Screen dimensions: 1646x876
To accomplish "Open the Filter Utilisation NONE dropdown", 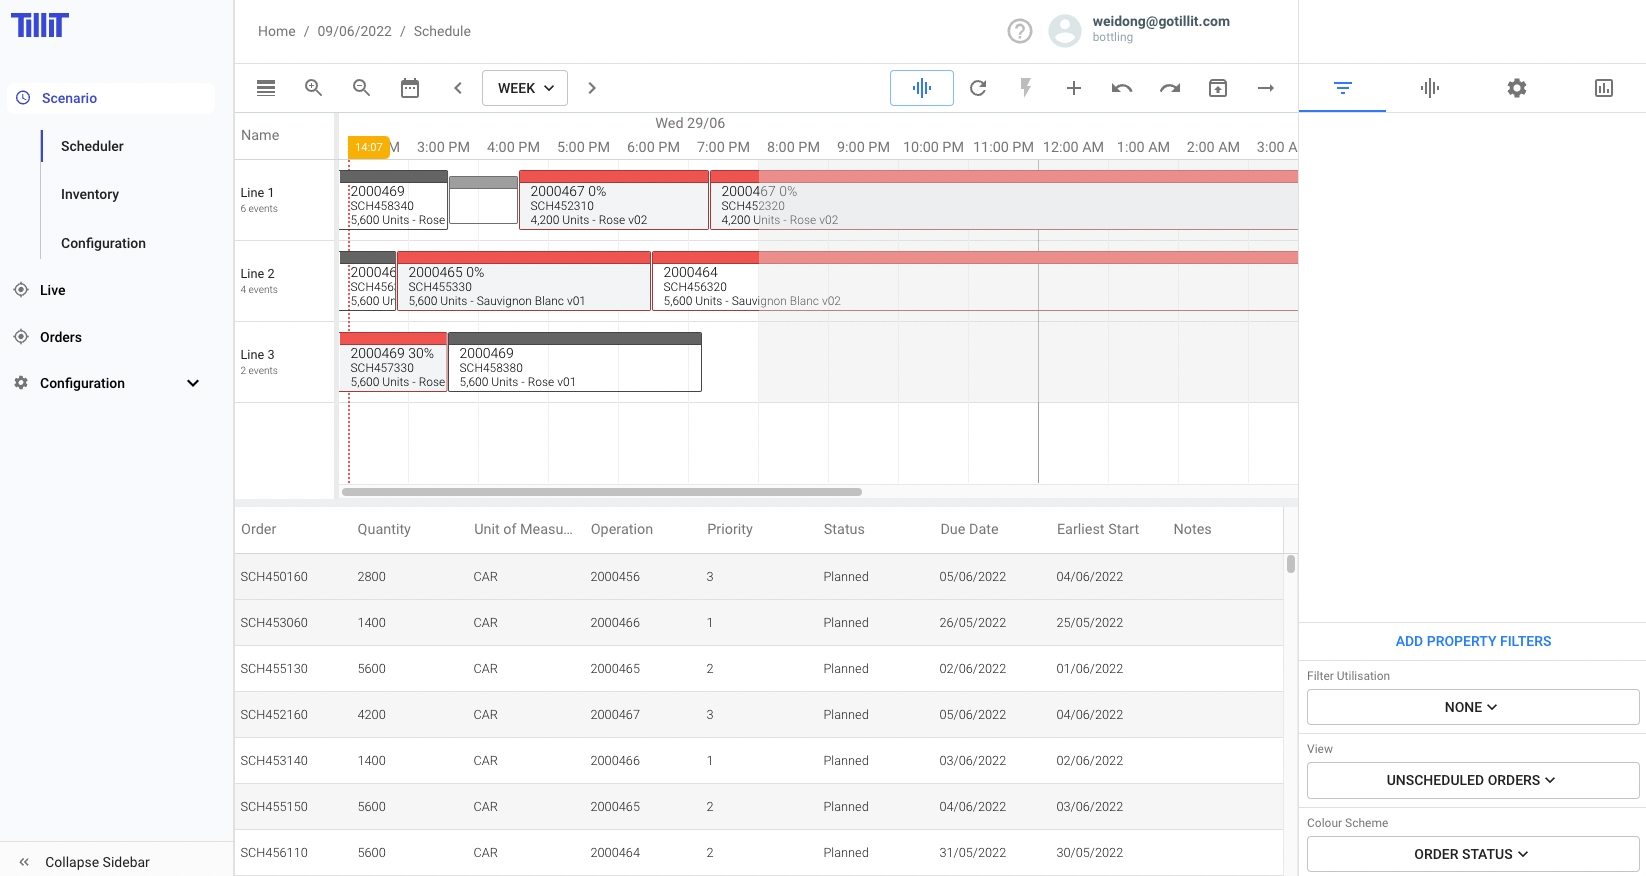I will pyautogui.click(x=1472, y=707).
